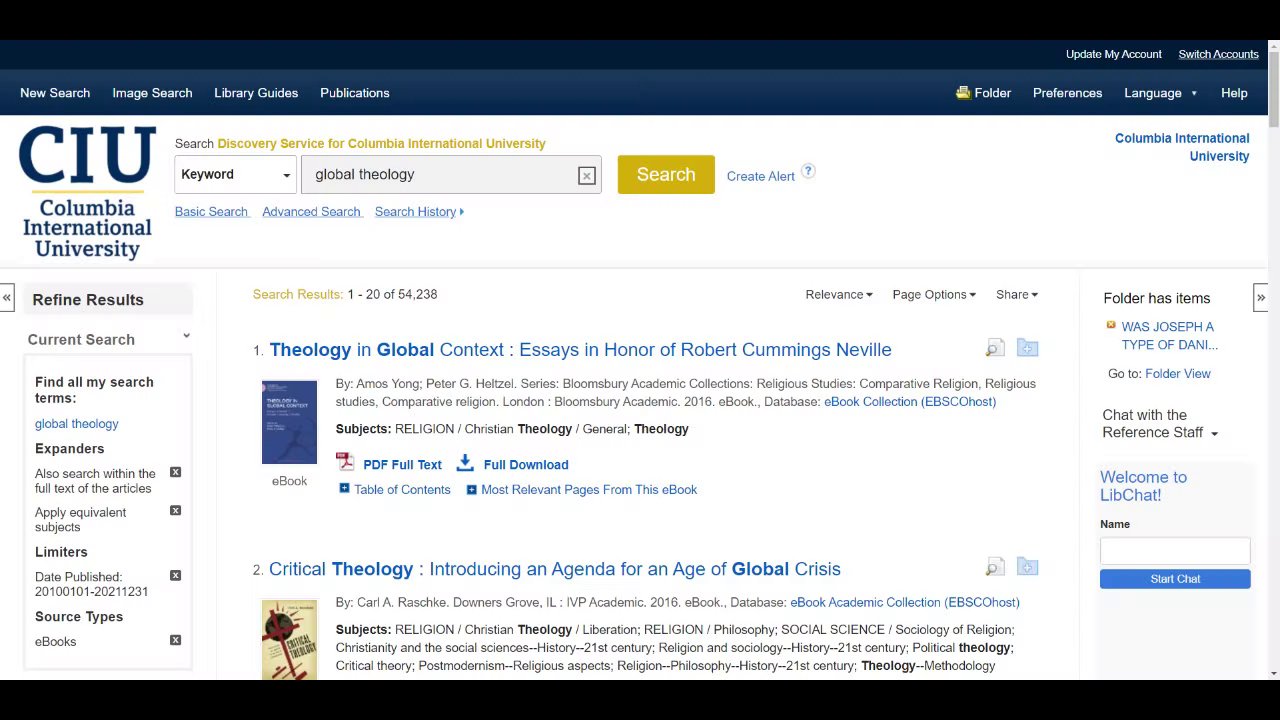Collapse the Current Search section
Image resolution: width=1280 pixels, height=720 pixels.
(186, 337)
